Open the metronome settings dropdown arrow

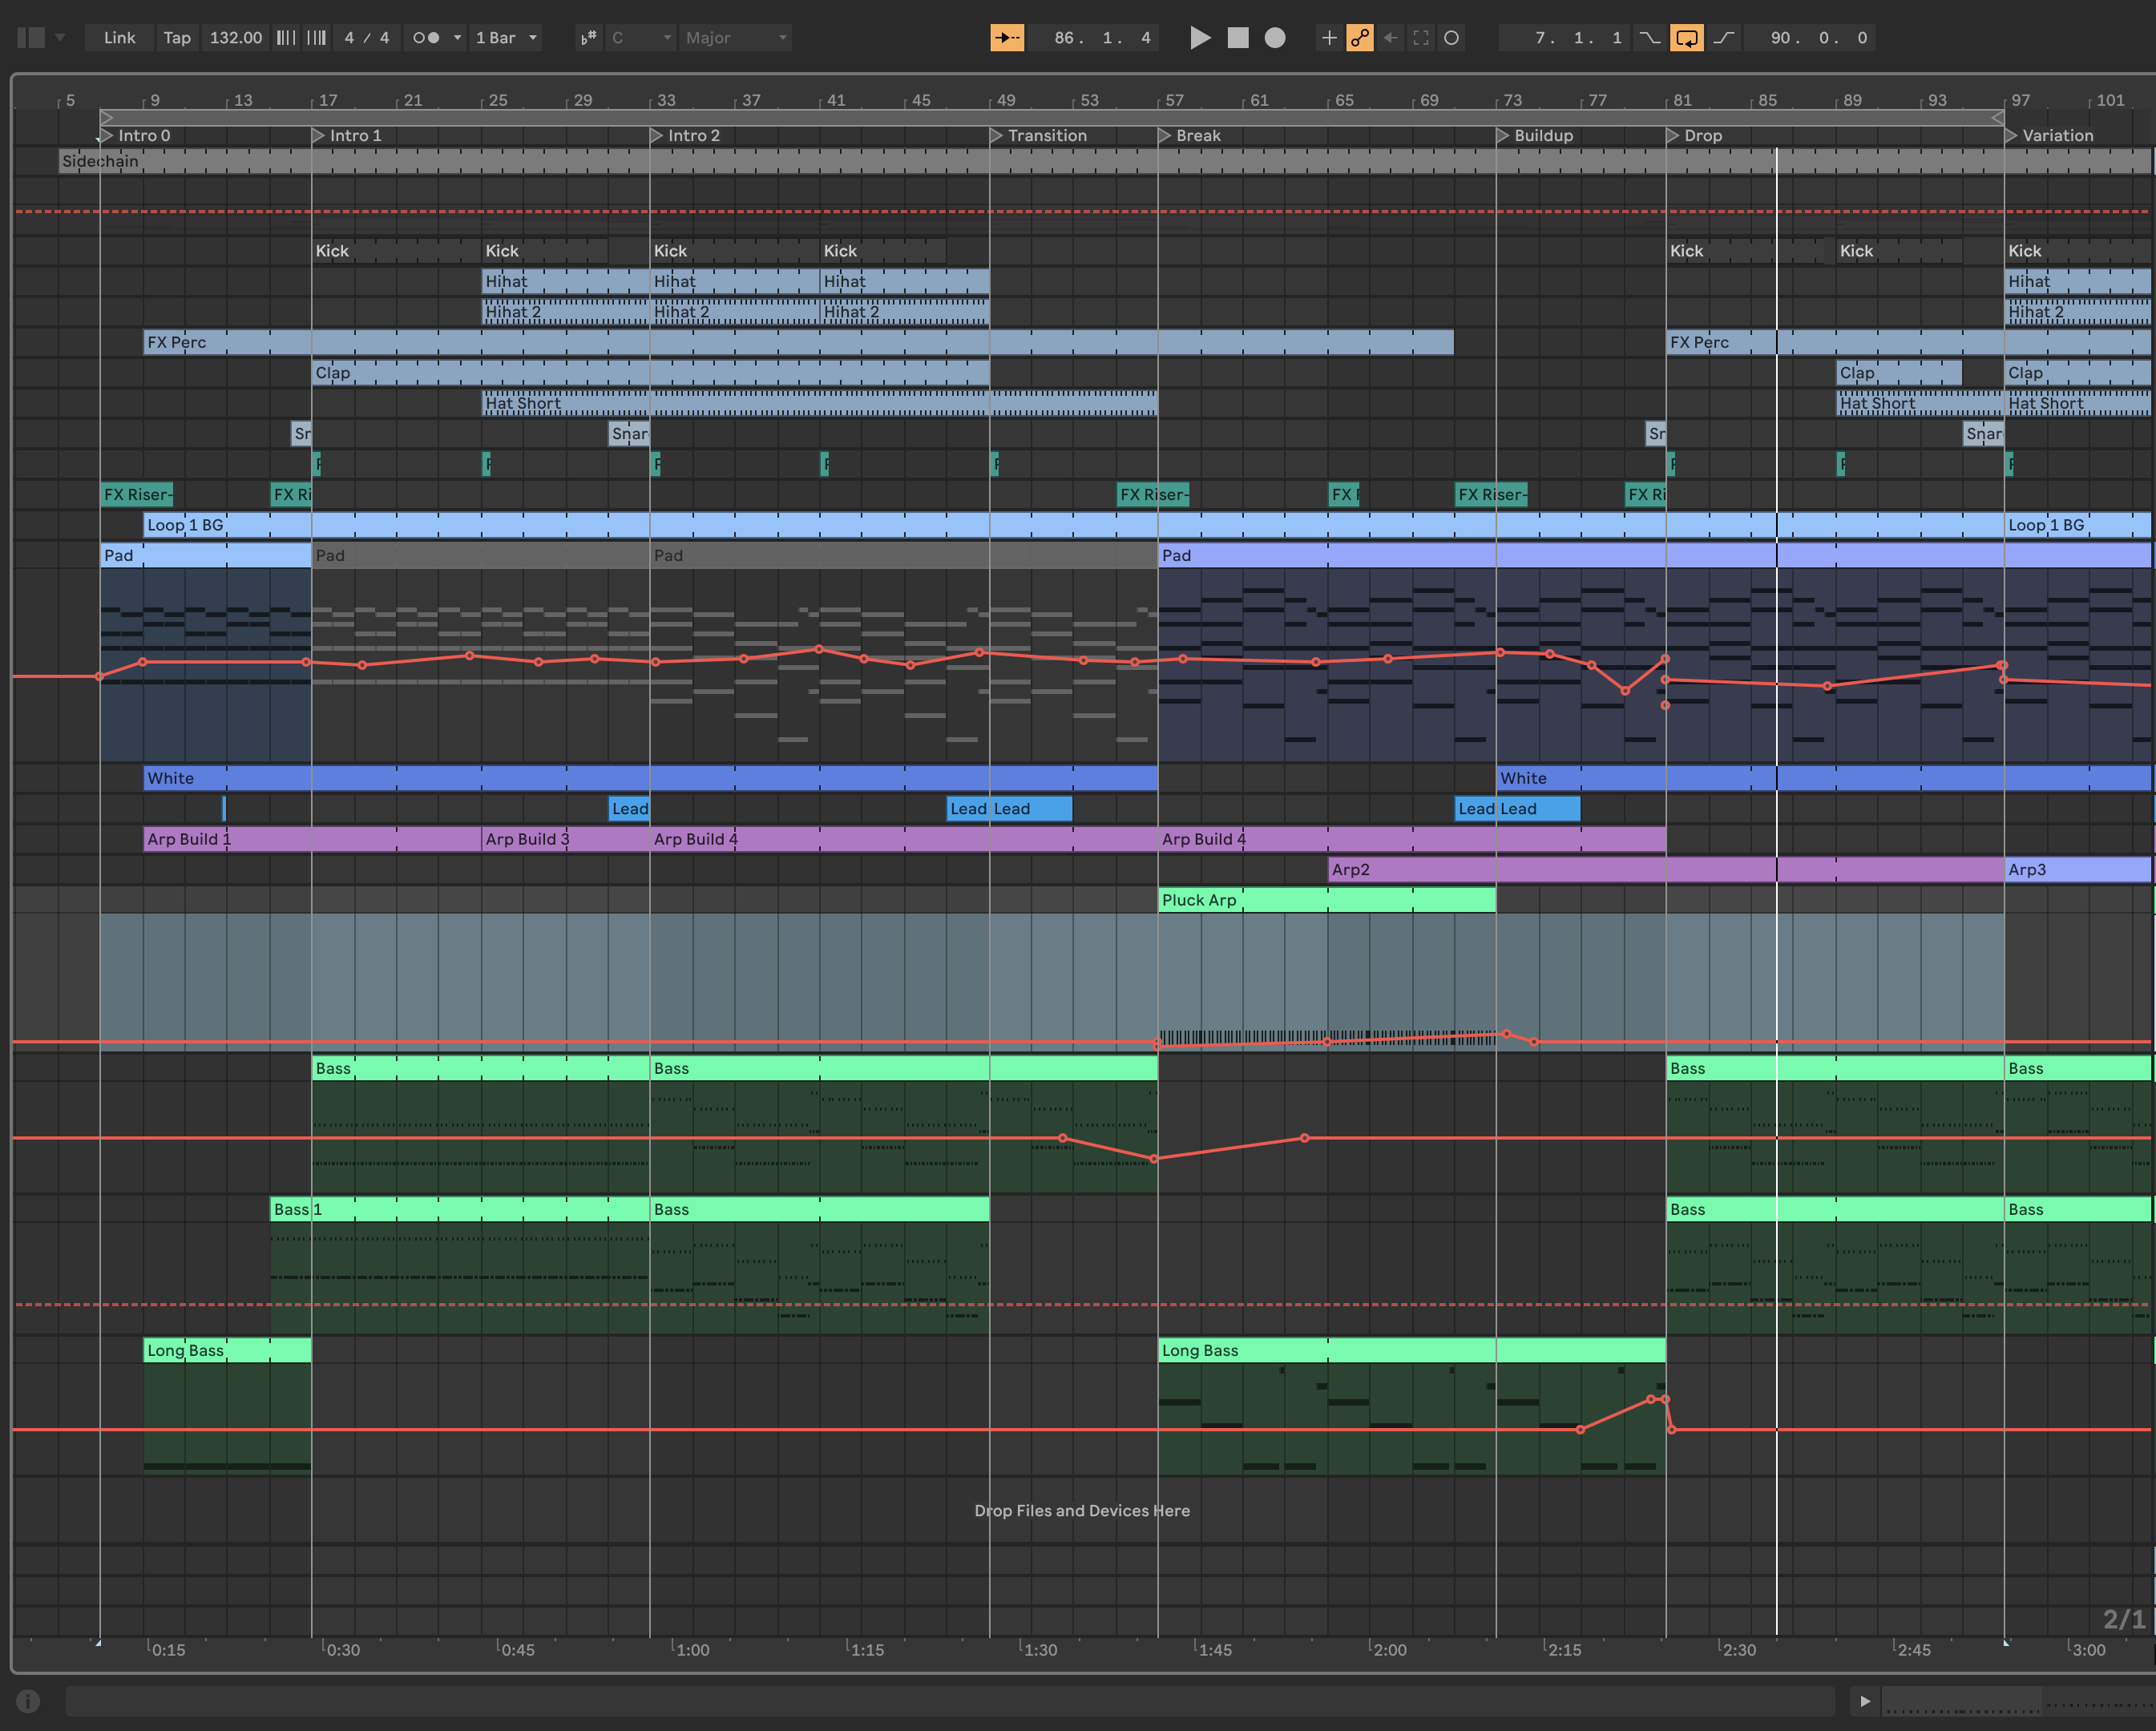point(457,38)
